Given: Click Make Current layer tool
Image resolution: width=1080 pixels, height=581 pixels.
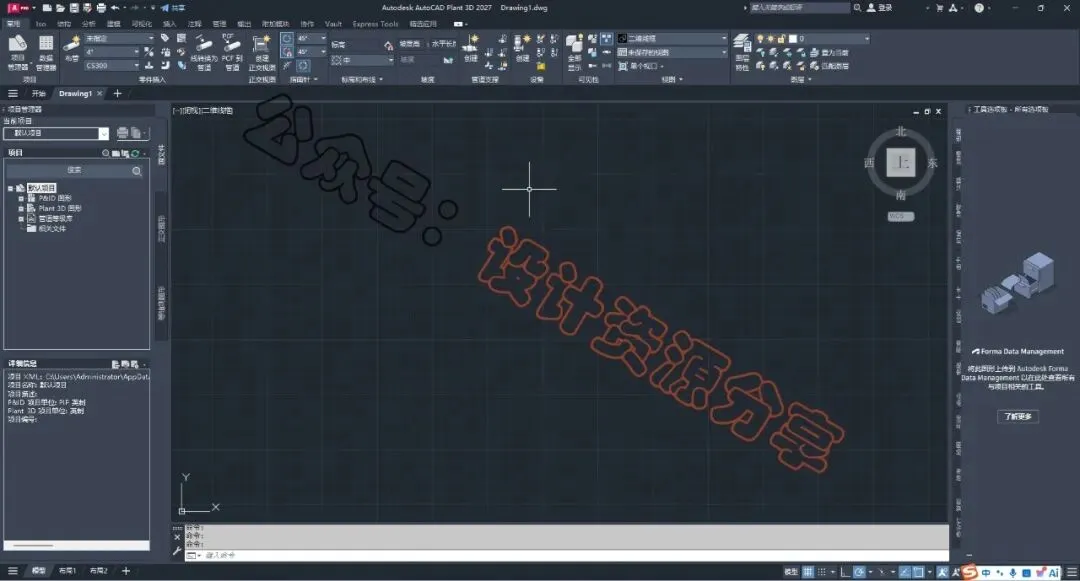Looking at the screenshot, I should click(829, 52).
